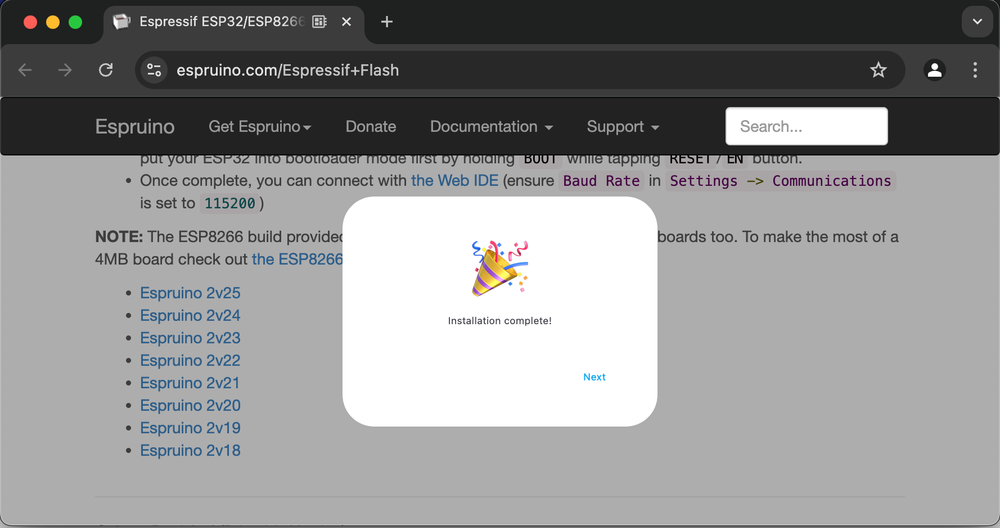Image resolution: width=1000 pixels, height=528 pixels.
Task: Open the ESP8266 link in the note
Action: click(297, 259)
